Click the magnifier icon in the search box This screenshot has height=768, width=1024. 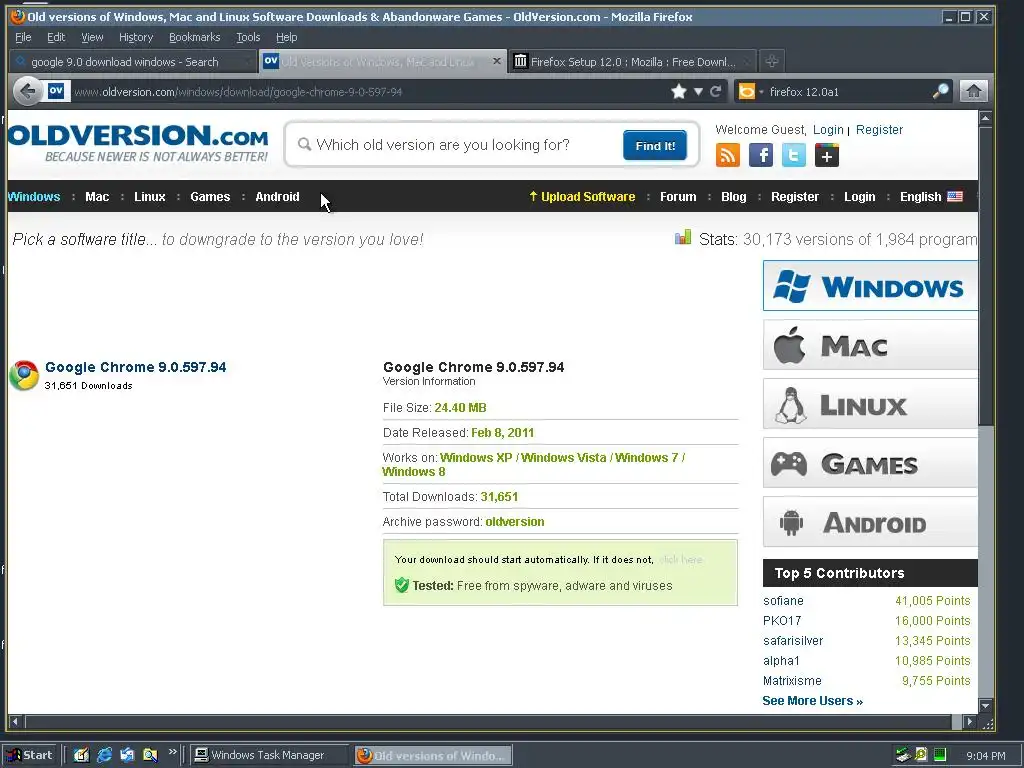[940, 91]
